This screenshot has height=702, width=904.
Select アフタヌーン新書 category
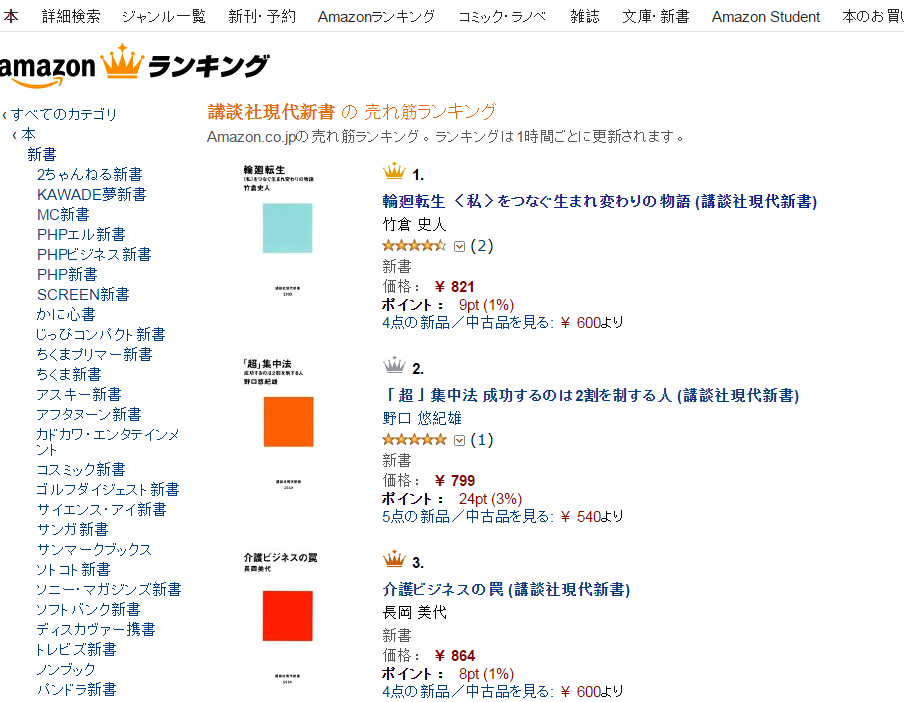tap(89, 414)
